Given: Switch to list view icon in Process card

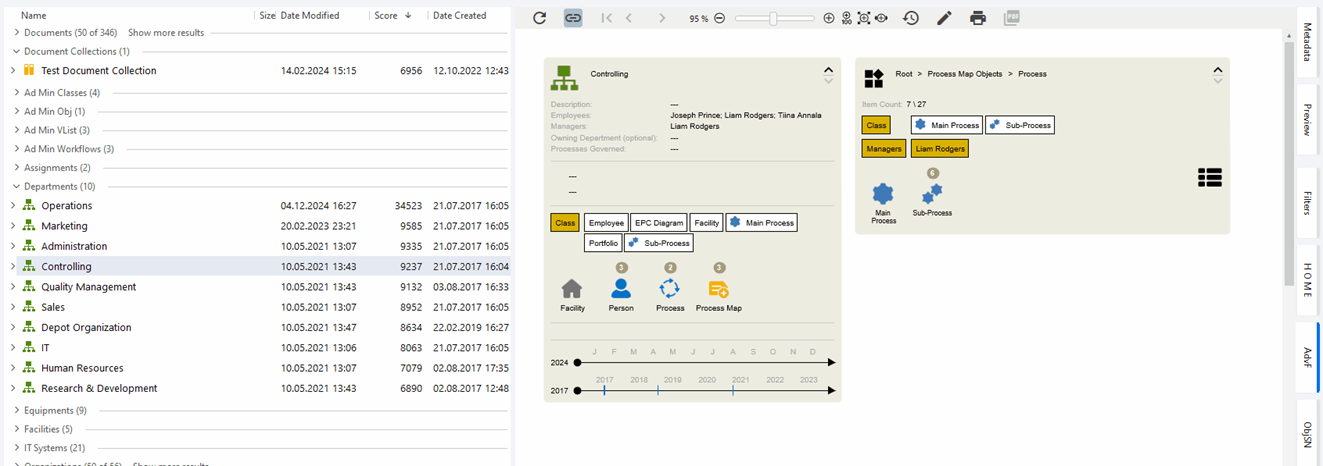Looking at the screenshot, I should point(1210,177).
